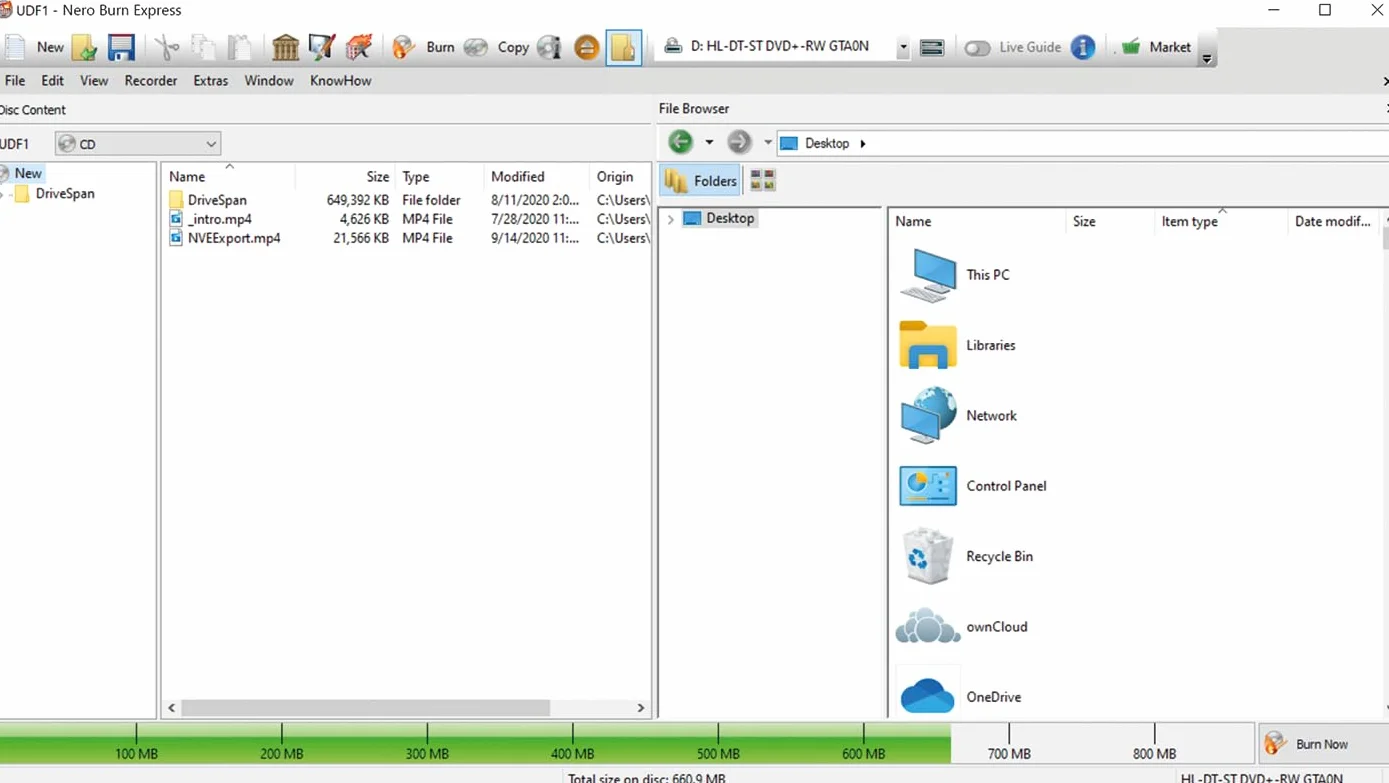Select the DriveSpan folder in file list
The image size is (1389, 783).
tap(217, 200)
